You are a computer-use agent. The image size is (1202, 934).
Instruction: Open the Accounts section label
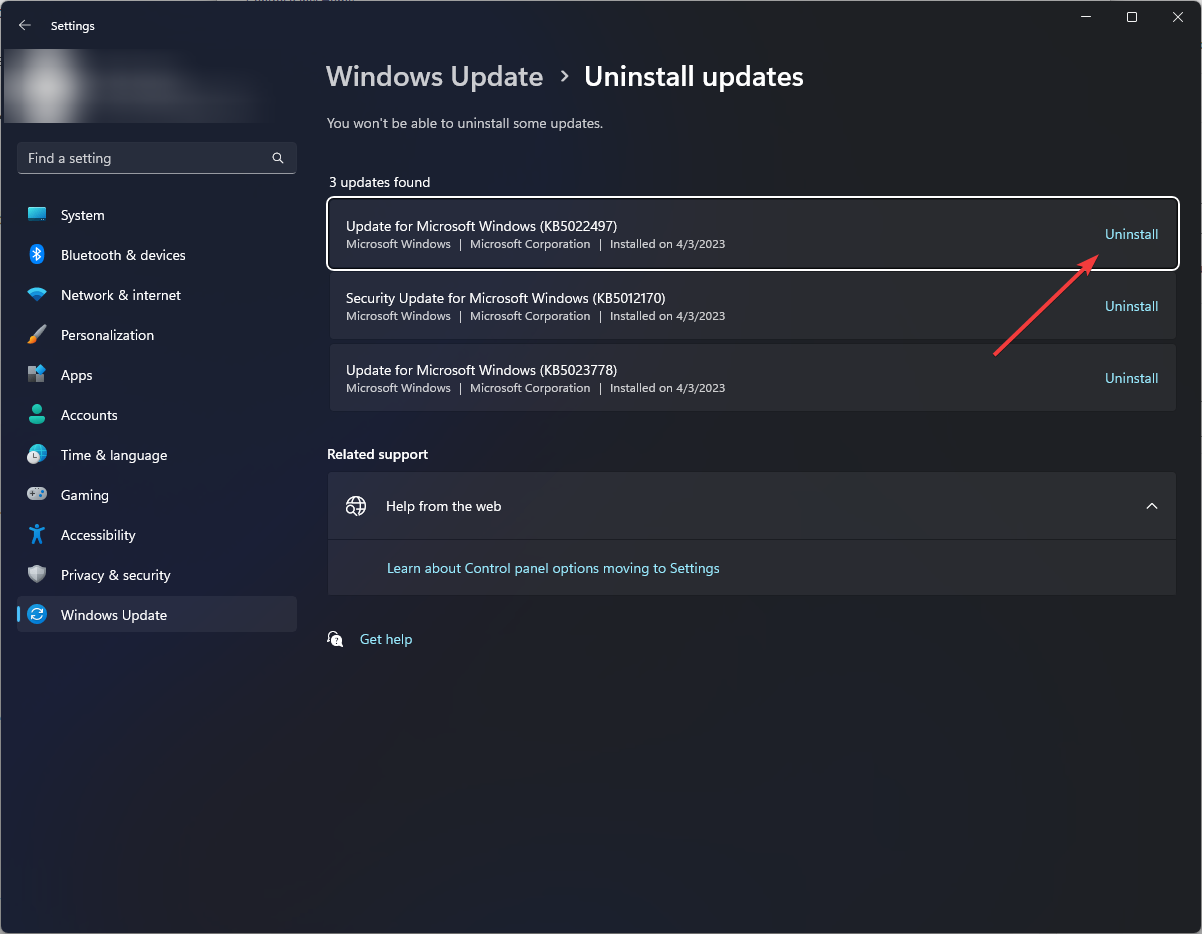(x=89, y=415)
